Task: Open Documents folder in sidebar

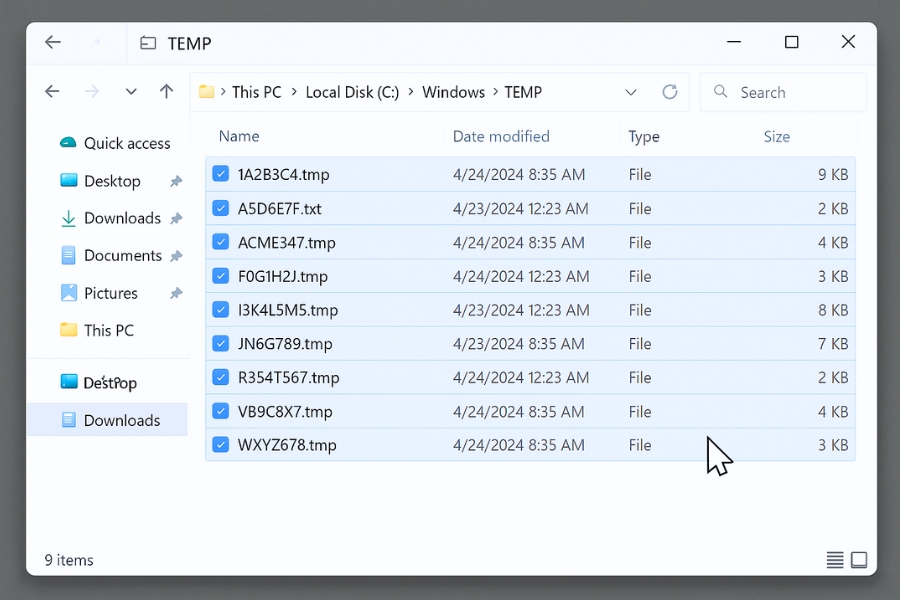Action: (x=122, y=256)
